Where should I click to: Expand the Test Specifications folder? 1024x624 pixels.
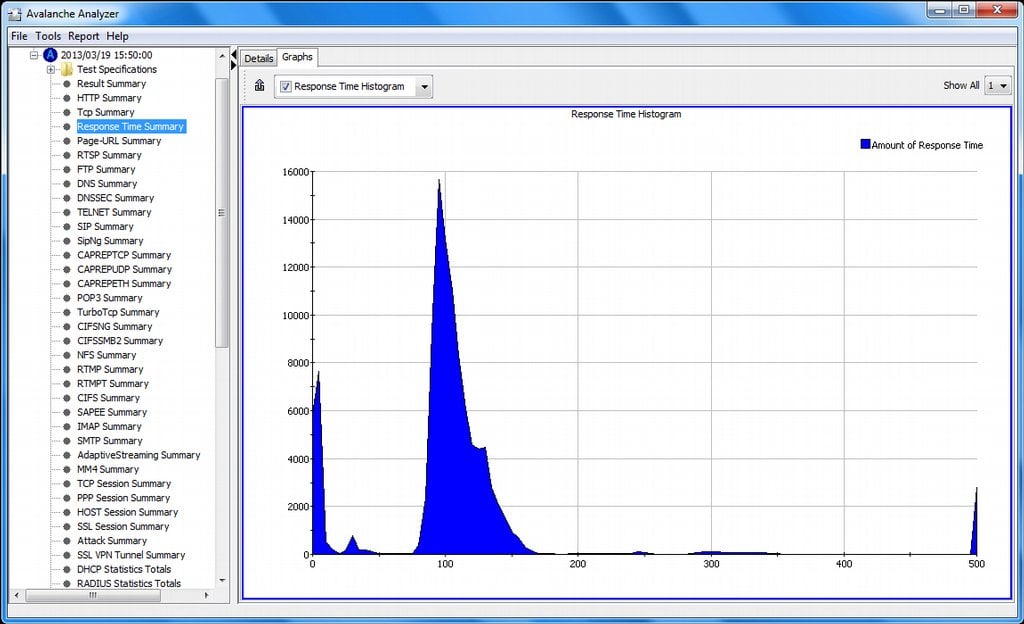[50, 69]
